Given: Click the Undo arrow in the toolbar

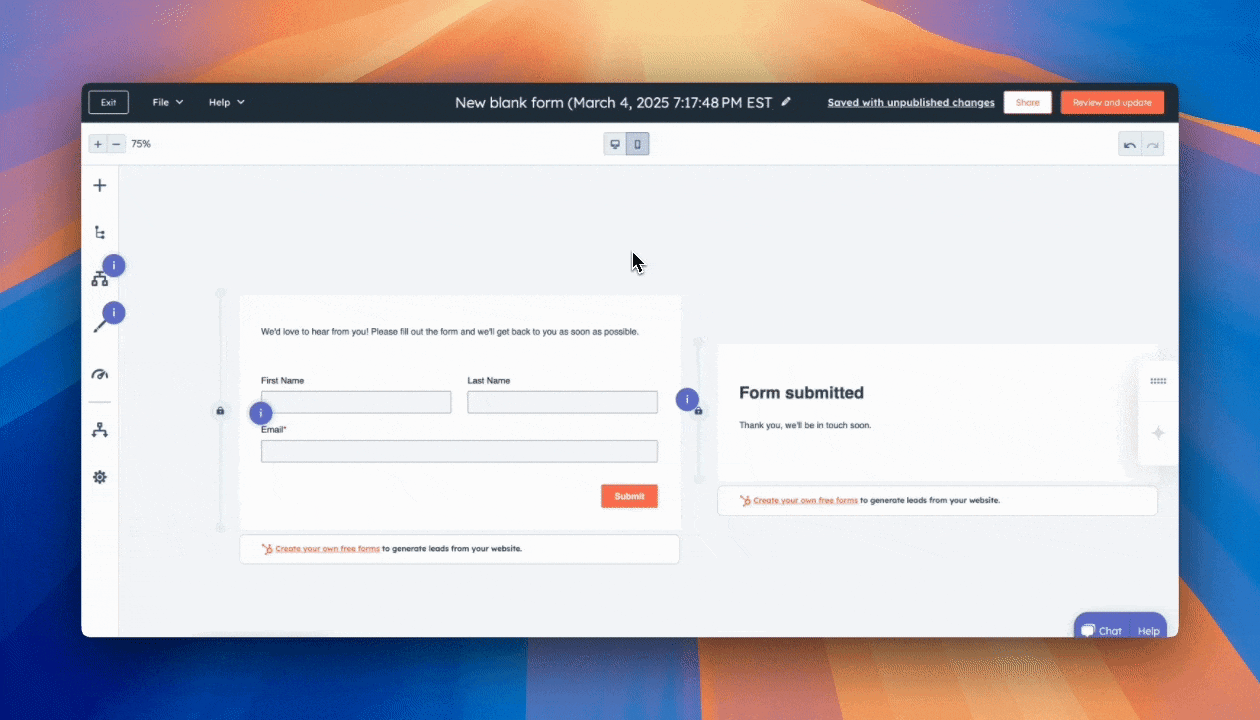Looking at the screenshot, I should [1129, 144].
